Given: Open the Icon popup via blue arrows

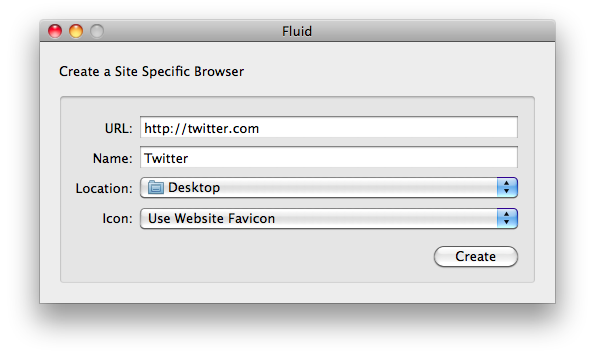Looking at the screenshot, I should [507, 218].
